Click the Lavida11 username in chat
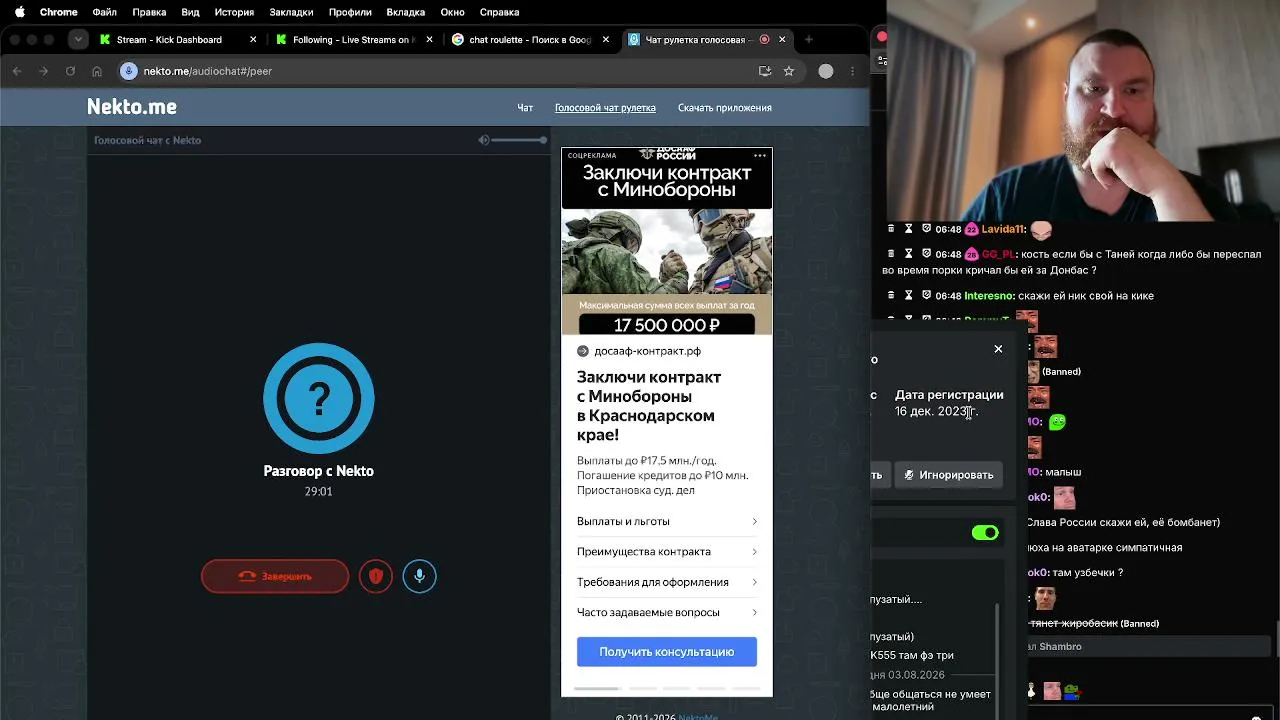 click(1004, 229)
